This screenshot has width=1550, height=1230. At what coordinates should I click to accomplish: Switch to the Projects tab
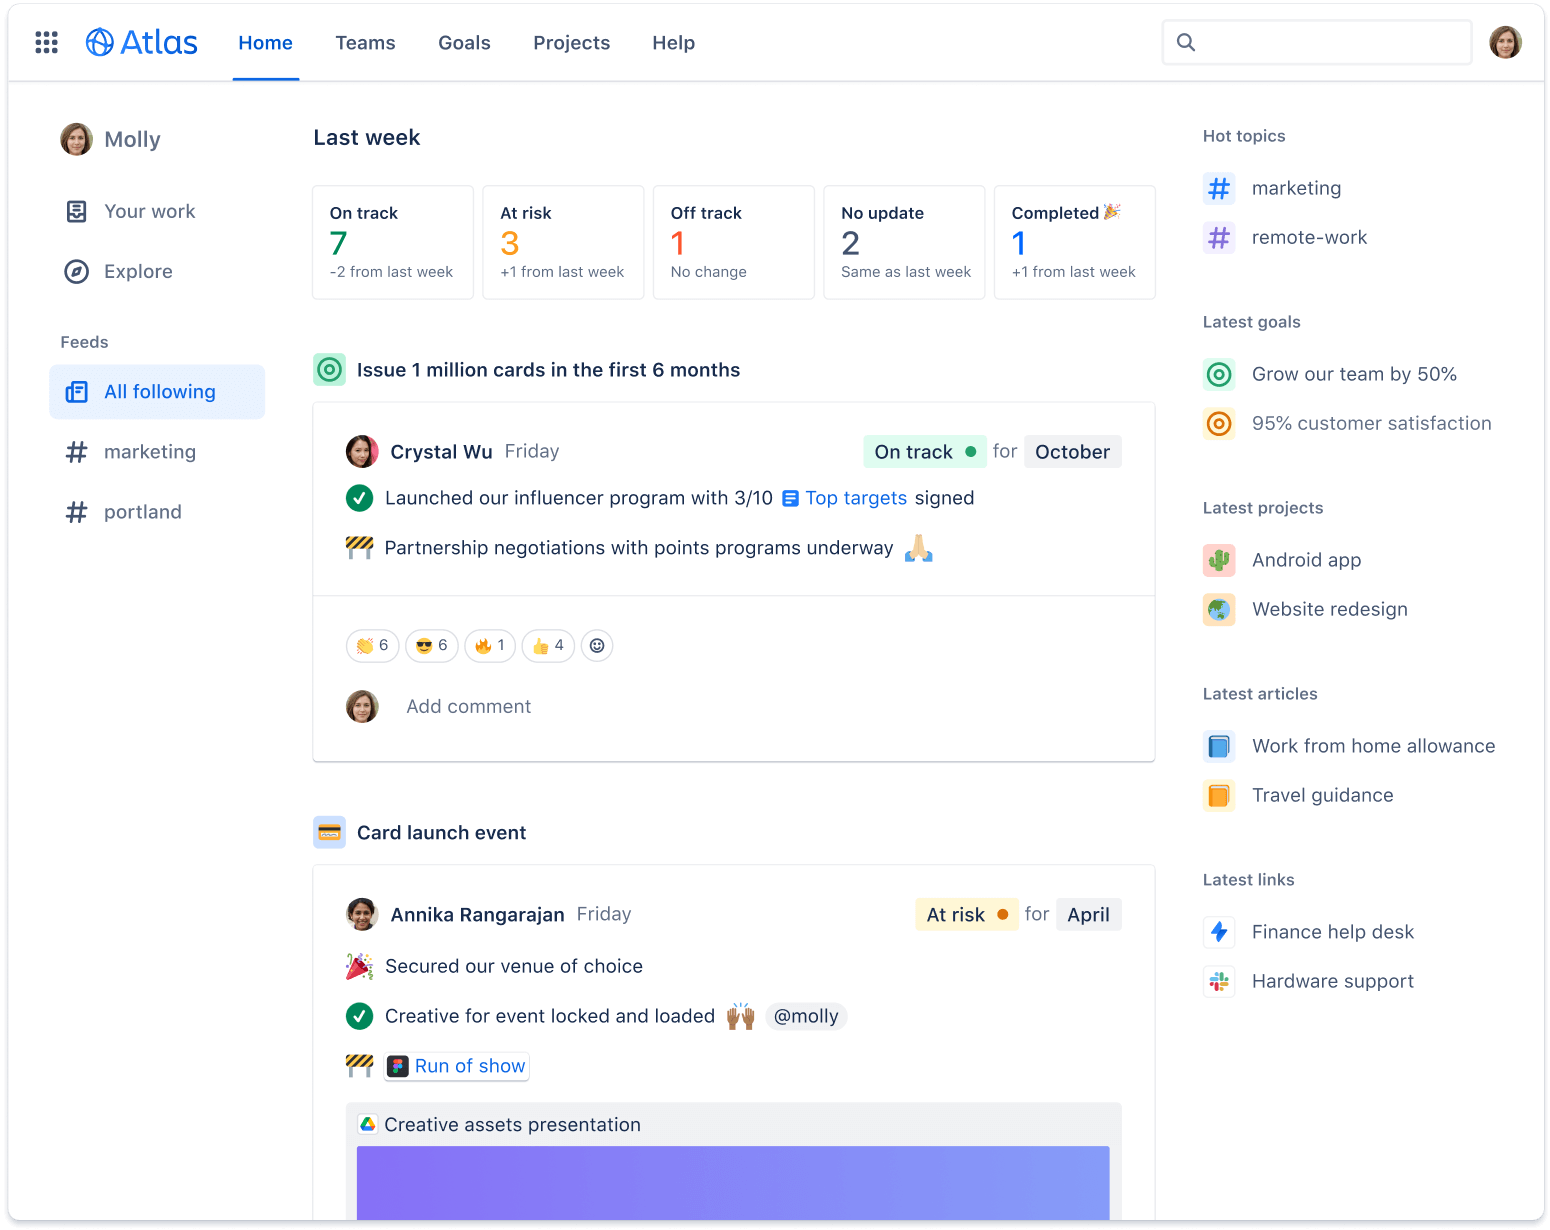[x=571, y=43]
